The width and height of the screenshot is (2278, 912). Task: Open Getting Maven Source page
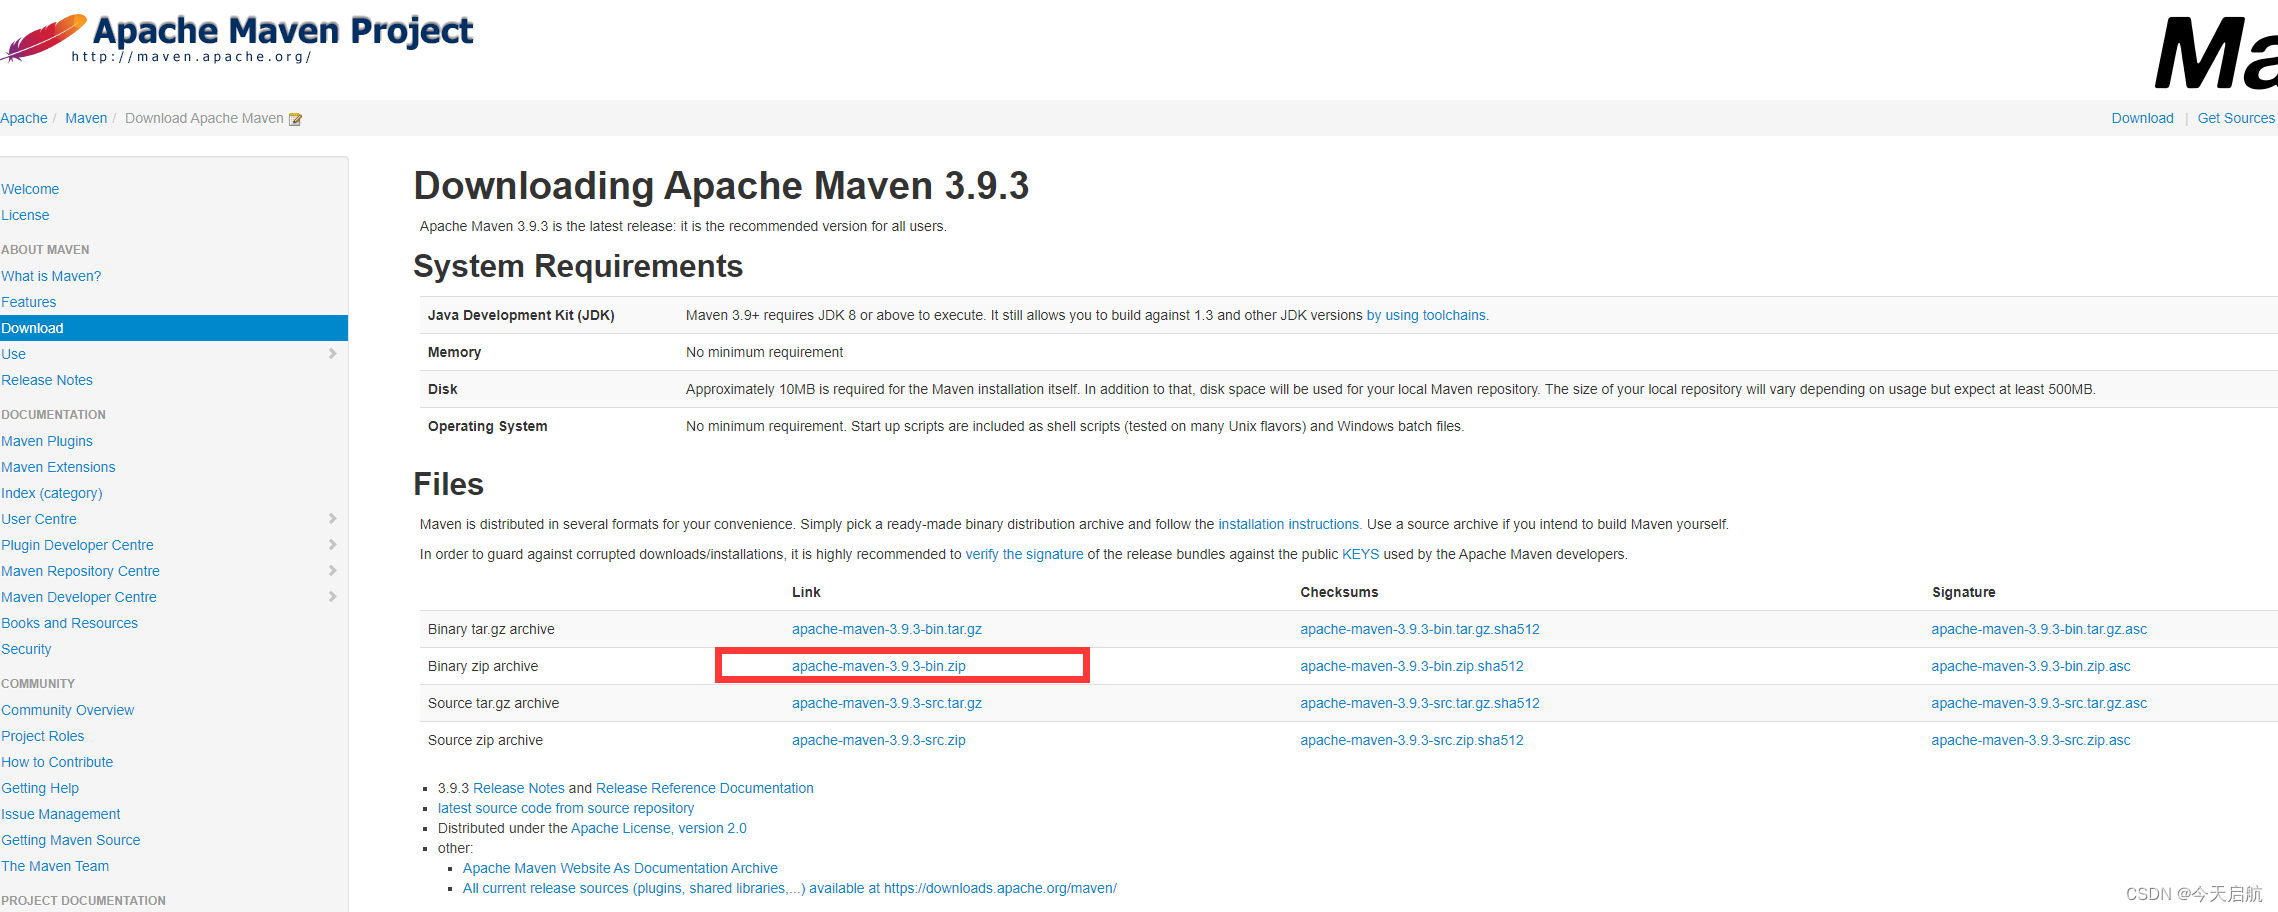71,840
